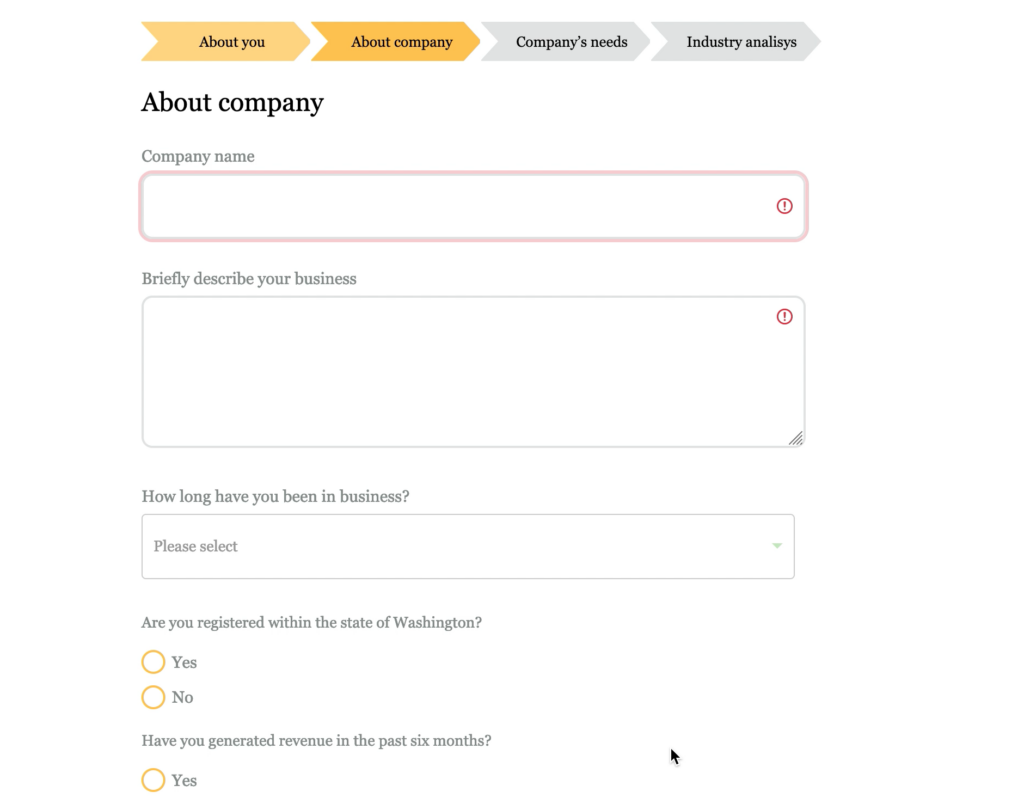Click the 'How long have you been in business?' label

click(276, 496)
